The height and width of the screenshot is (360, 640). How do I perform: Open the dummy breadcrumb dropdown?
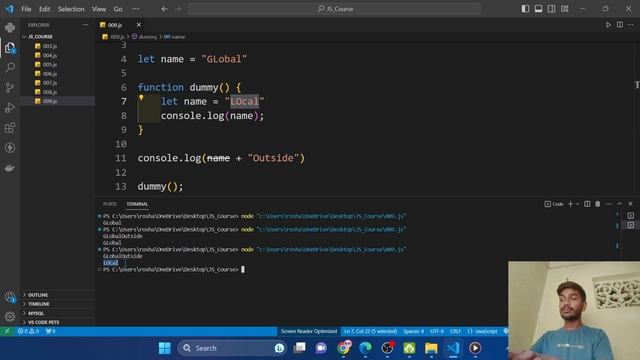pos(144,37)
